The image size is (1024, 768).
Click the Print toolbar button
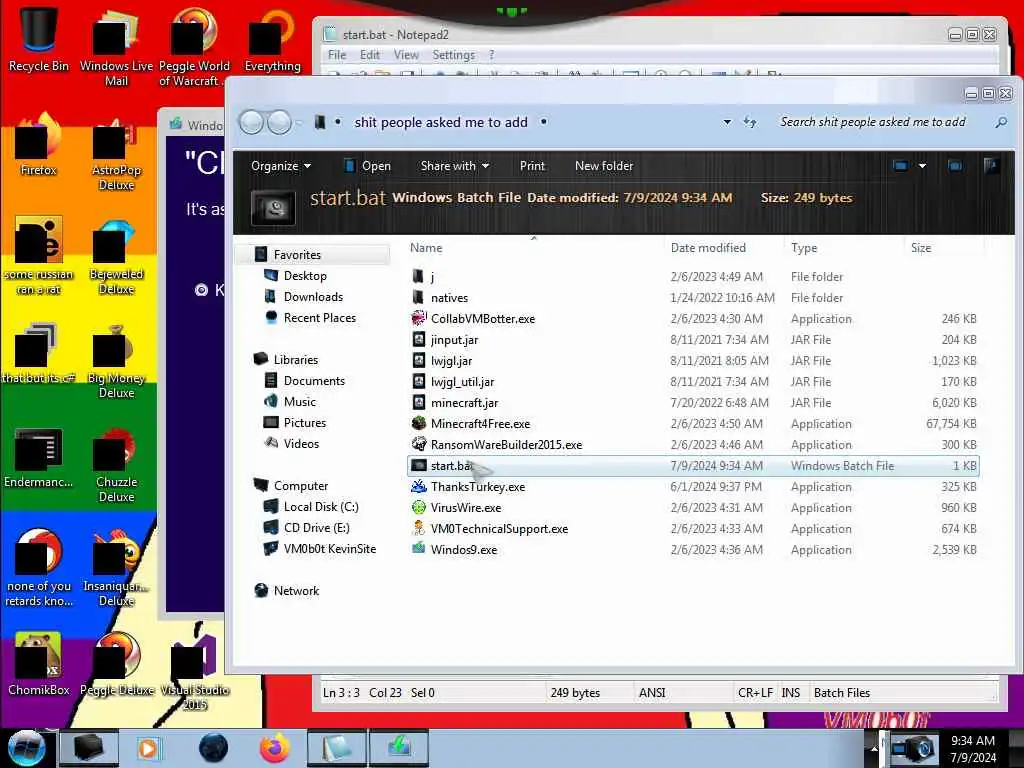click(532, 166)
